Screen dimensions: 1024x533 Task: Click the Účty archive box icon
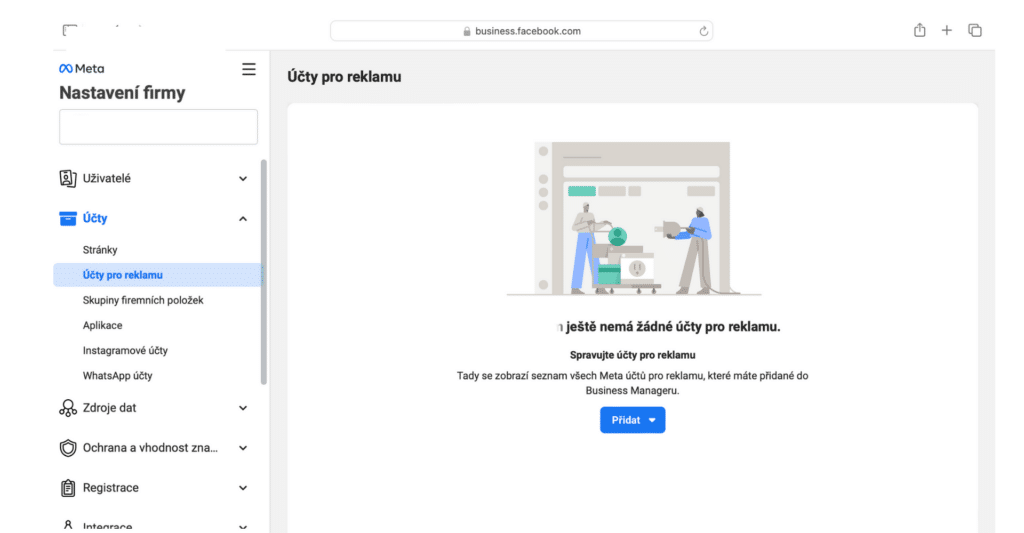(68, 218)
